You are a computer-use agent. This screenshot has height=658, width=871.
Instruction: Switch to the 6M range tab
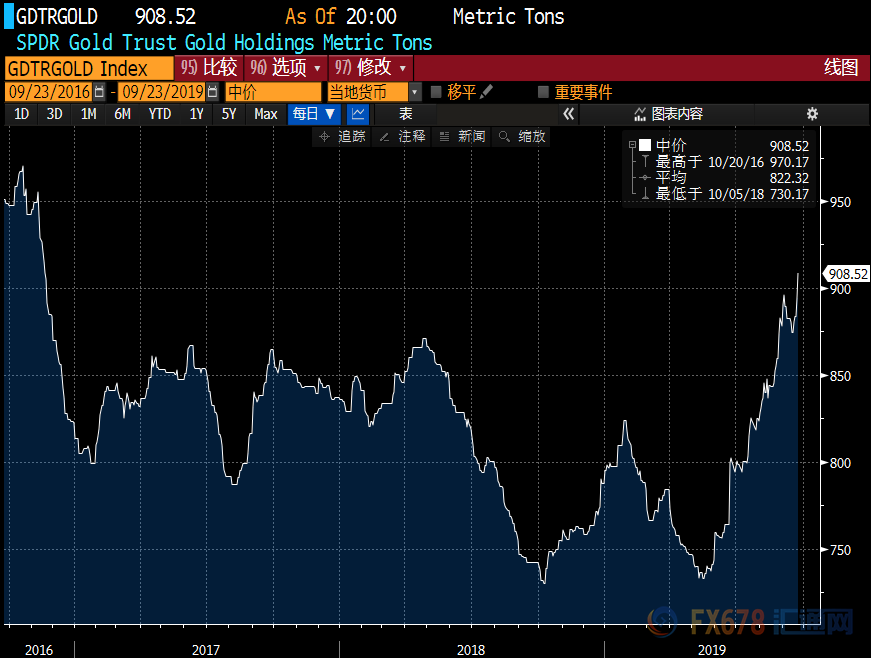tap(122, 114)
